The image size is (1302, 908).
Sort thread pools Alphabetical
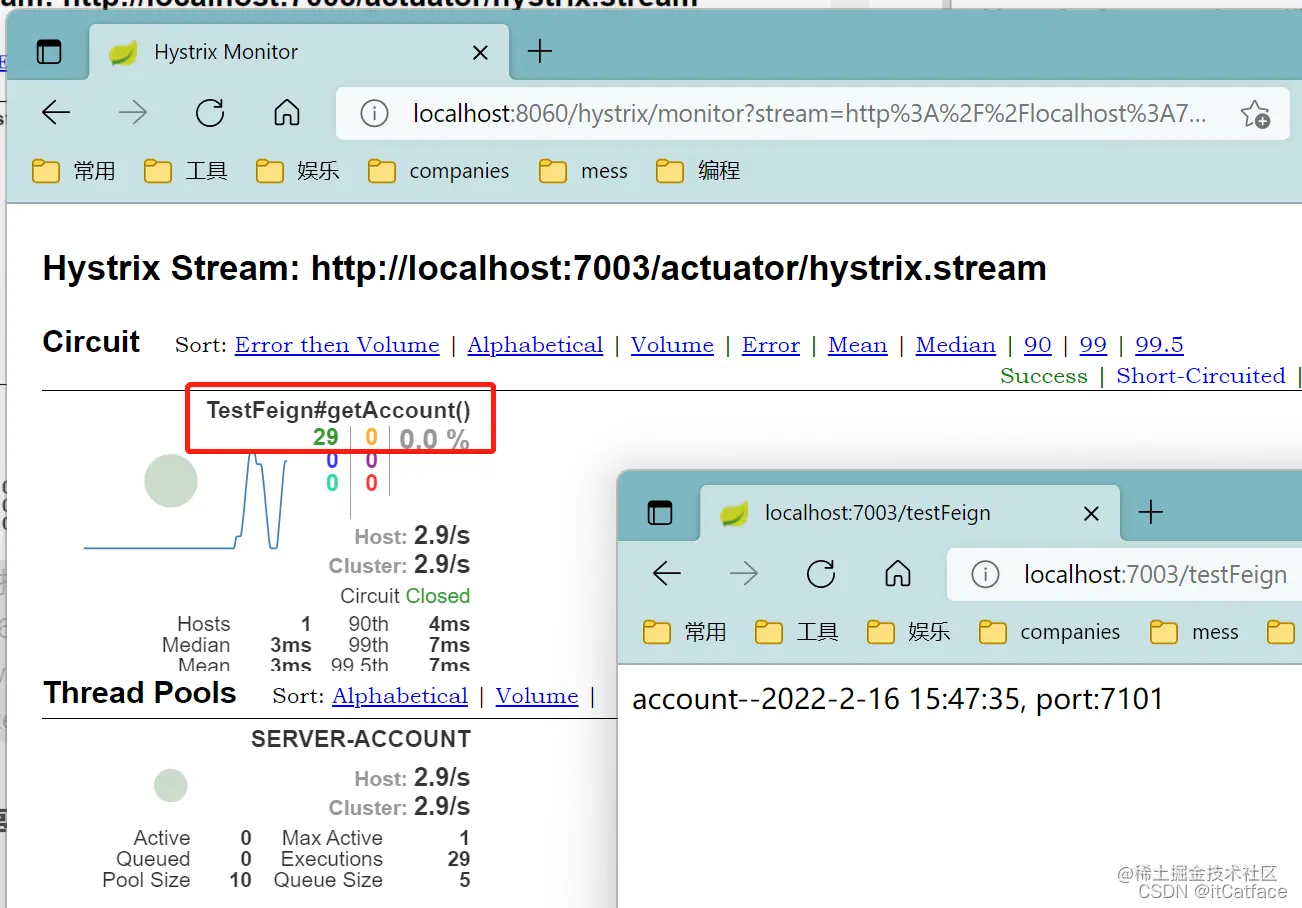(400, 696)
